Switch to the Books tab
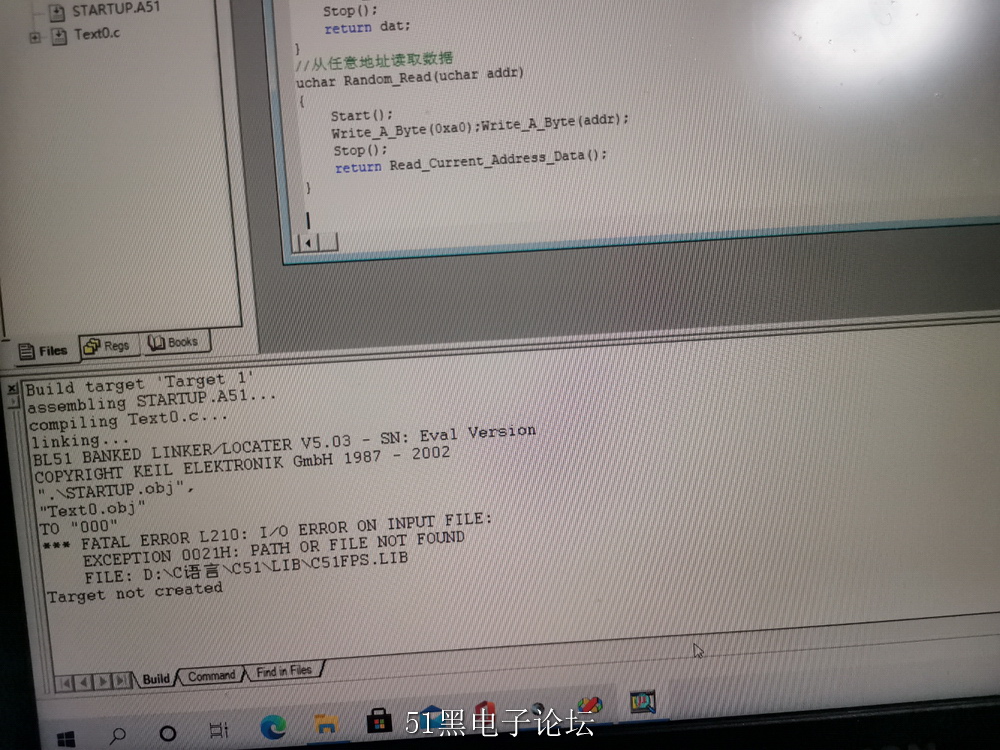This screenshot has width=1000, height=750. pos(173,342)
